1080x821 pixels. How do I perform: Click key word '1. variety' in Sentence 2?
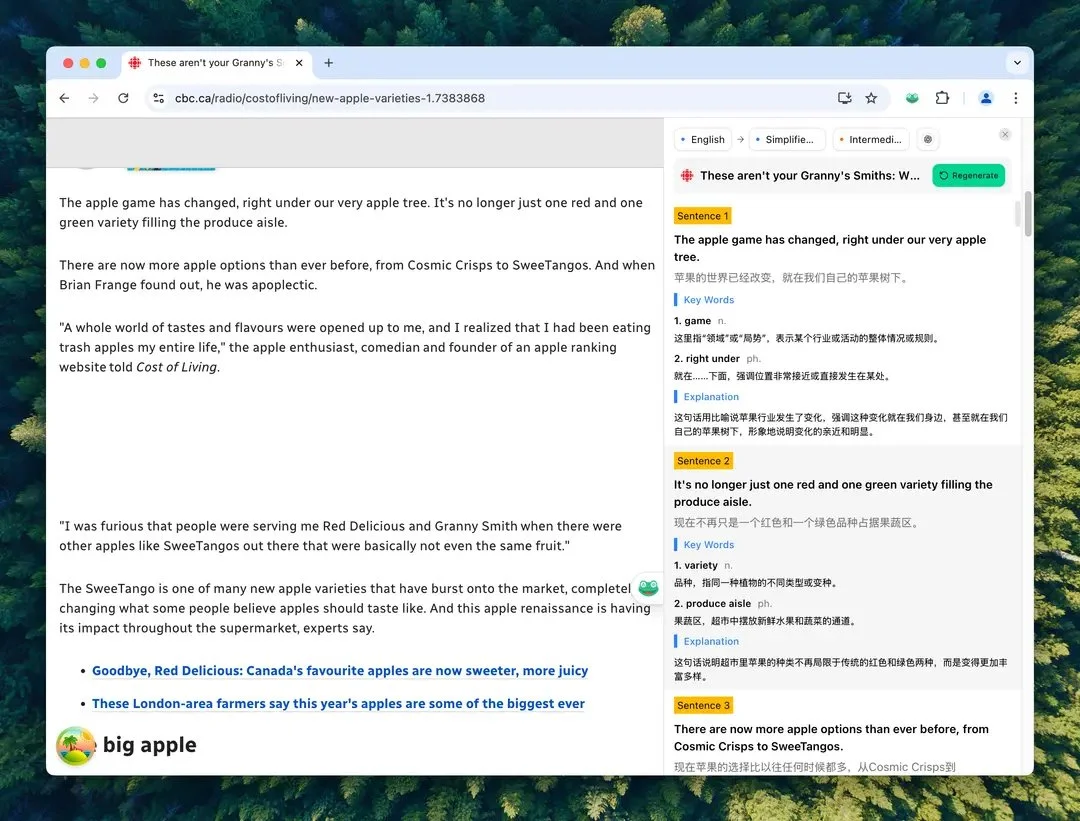(696, 565)
